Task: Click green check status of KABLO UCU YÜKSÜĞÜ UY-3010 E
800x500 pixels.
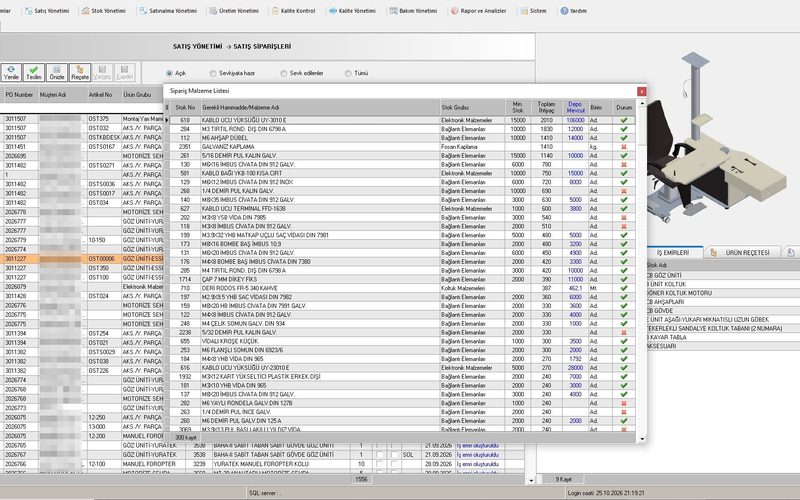Action: (623, 120)
